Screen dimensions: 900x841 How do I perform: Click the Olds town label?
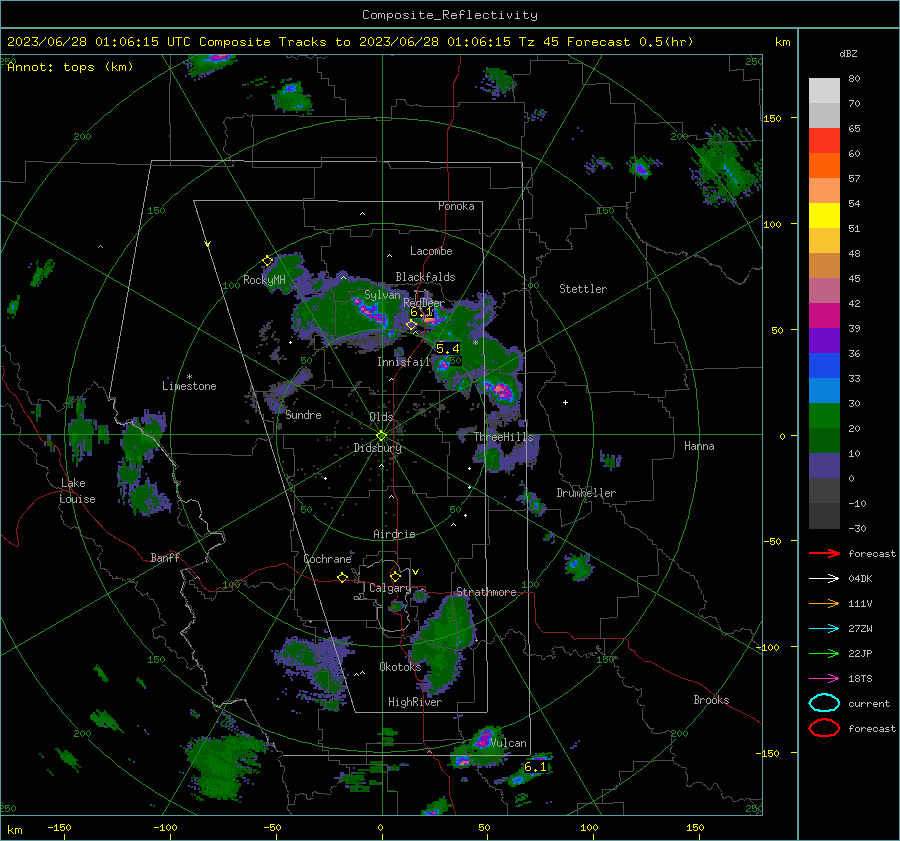point(381,417)
